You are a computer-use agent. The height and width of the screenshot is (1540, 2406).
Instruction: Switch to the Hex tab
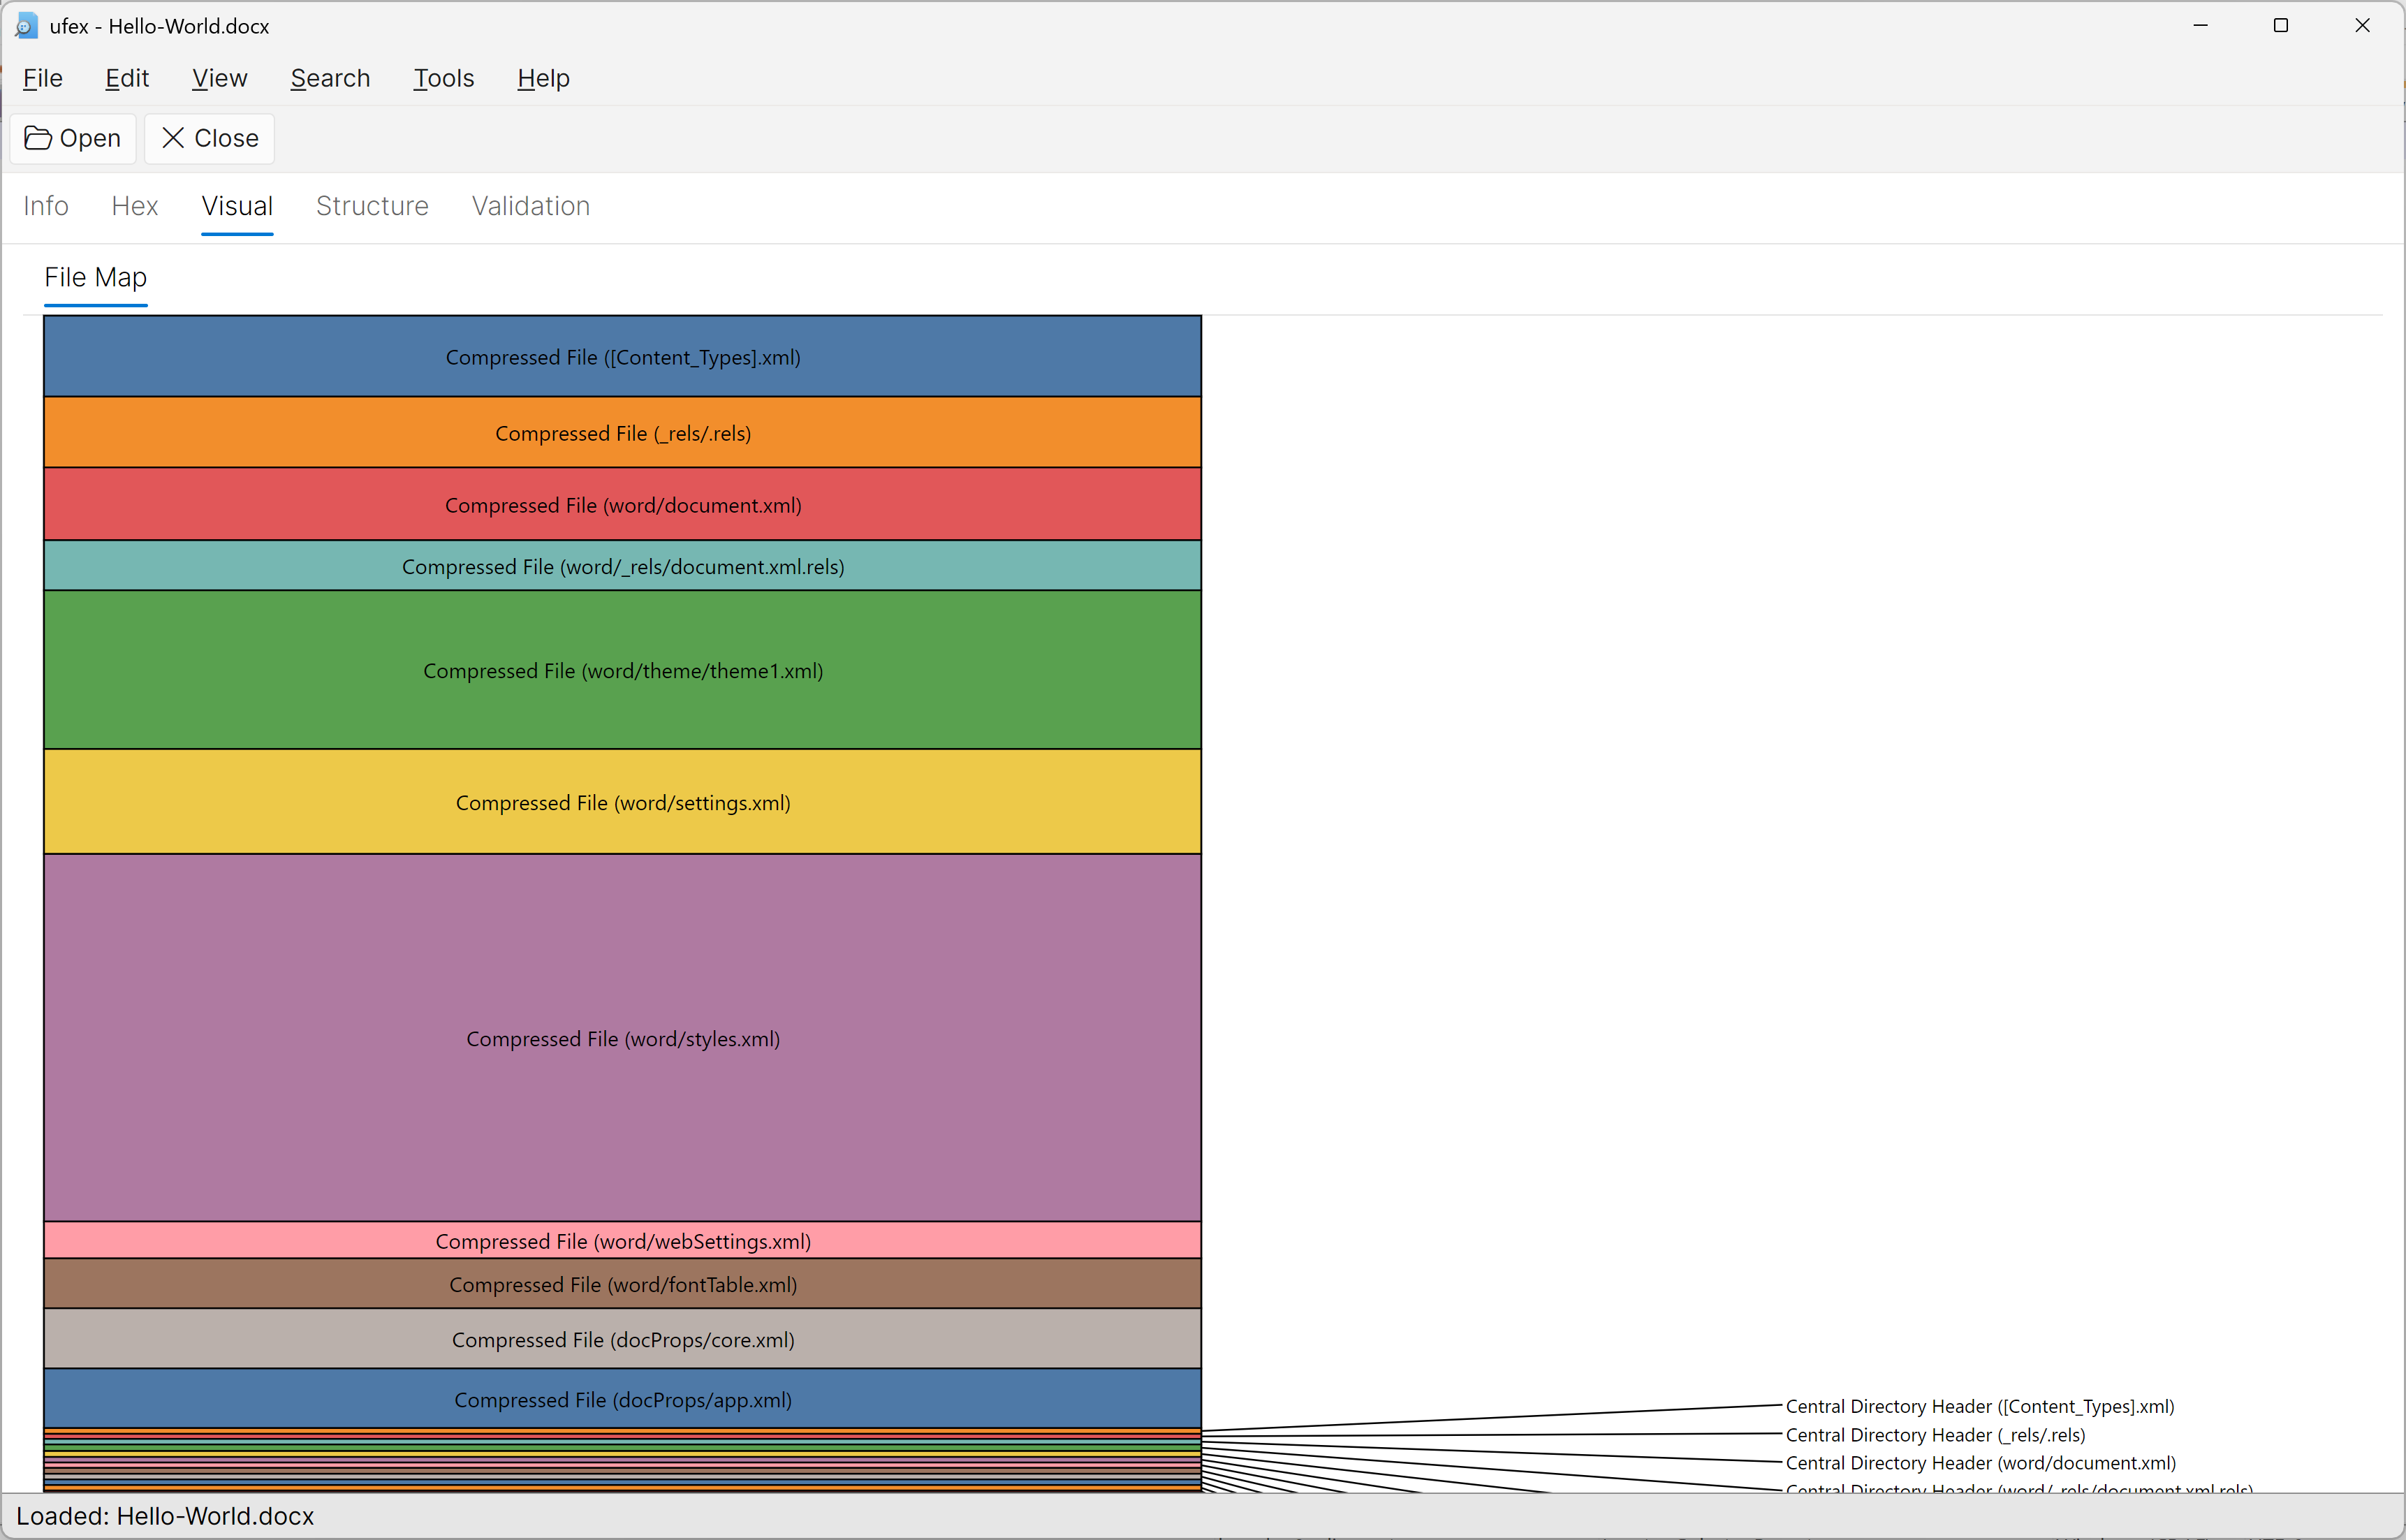(x=135, y=206)
